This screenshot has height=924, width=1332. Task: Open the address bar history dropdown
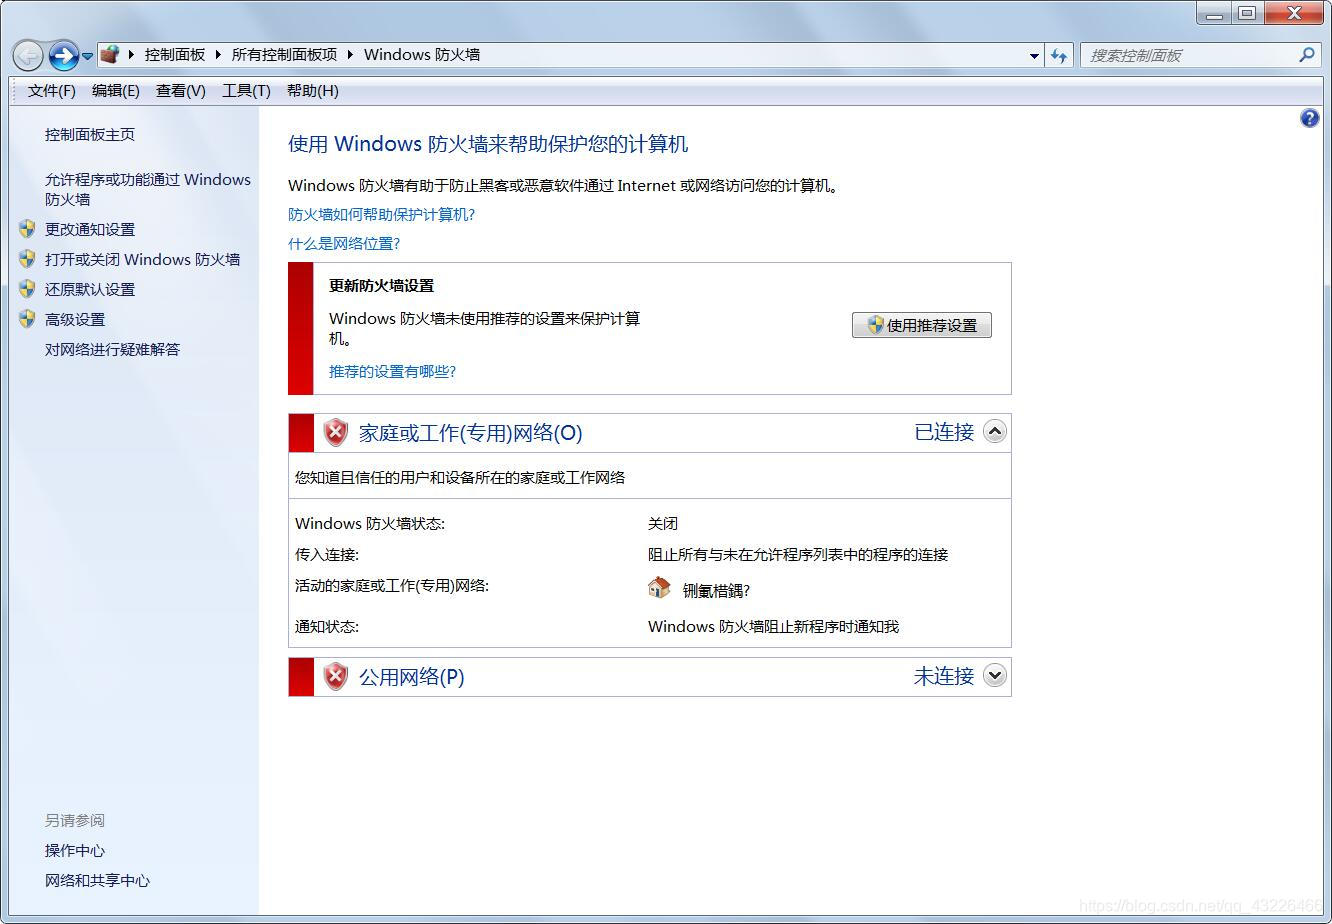[1034, 56]
